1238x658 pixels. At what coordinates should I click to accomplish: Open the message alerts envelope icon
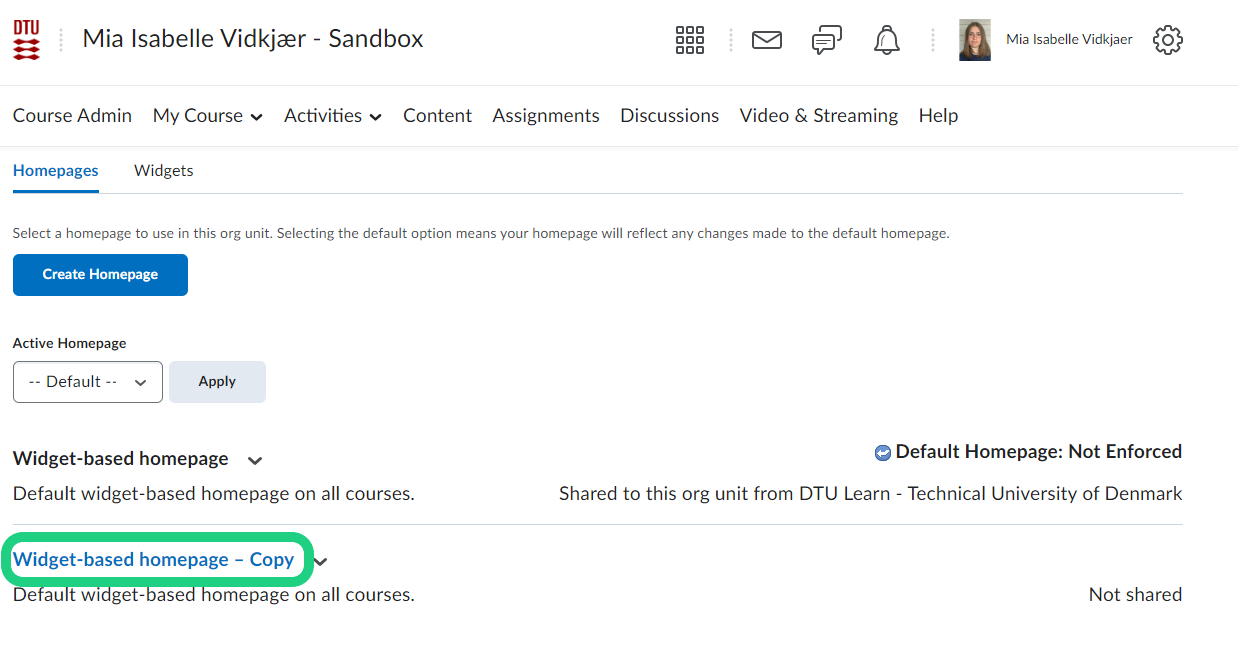pyautogui.click(x=766, y=40)
